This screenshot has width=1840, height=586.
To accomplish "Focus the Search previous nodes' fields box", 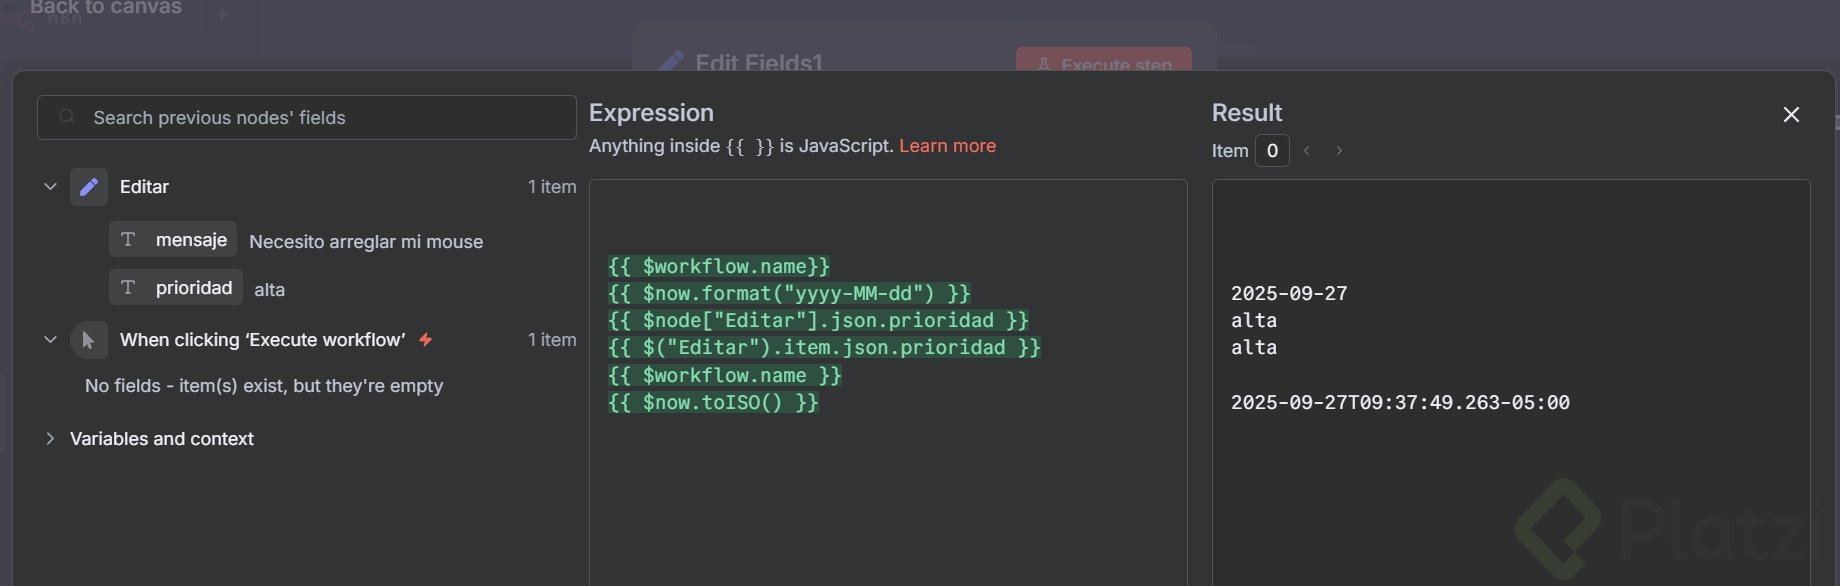I will 320,118.
